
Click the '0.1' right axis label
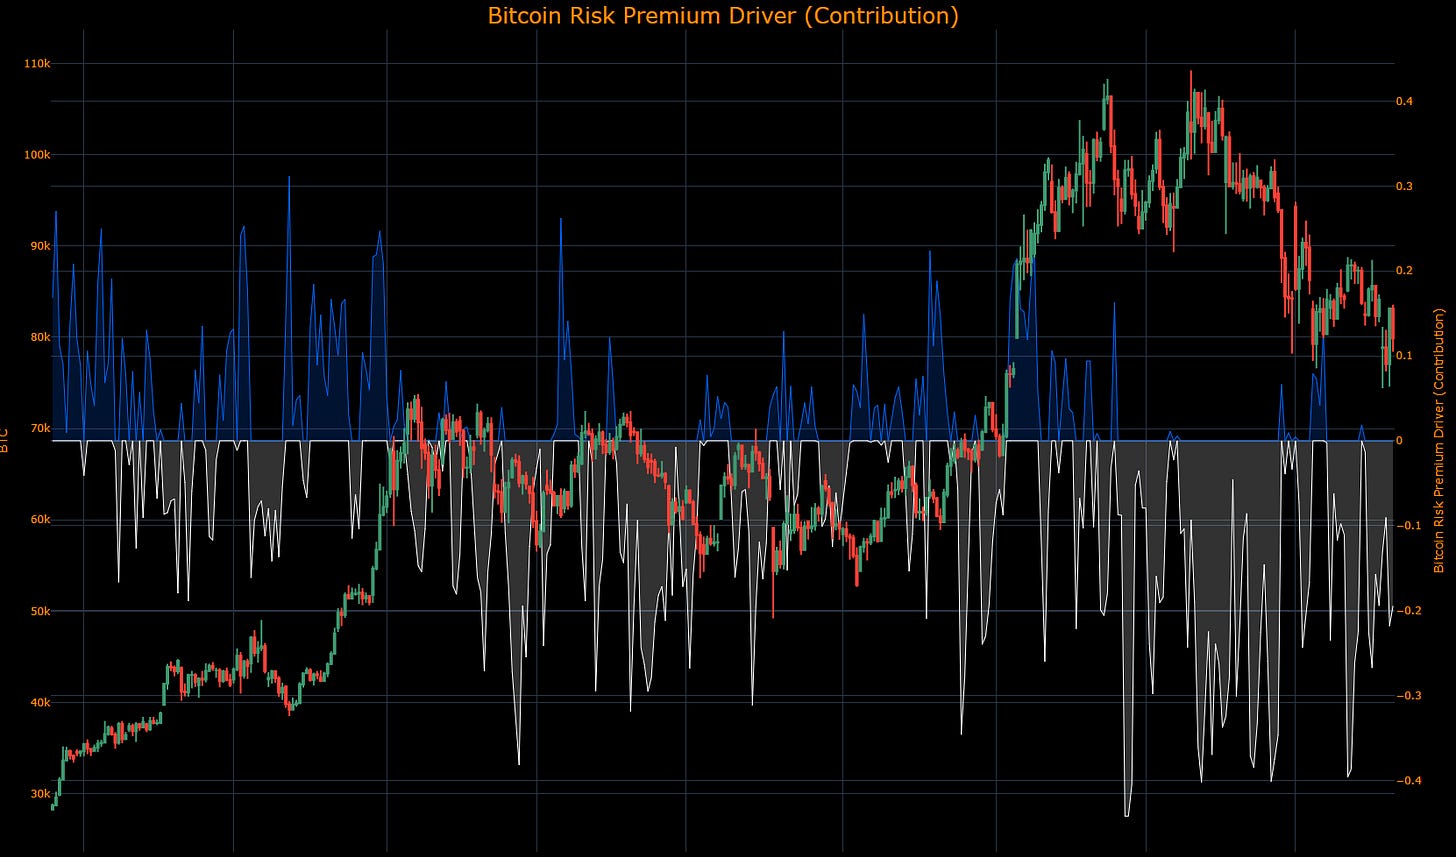[x=1405, y=355]
